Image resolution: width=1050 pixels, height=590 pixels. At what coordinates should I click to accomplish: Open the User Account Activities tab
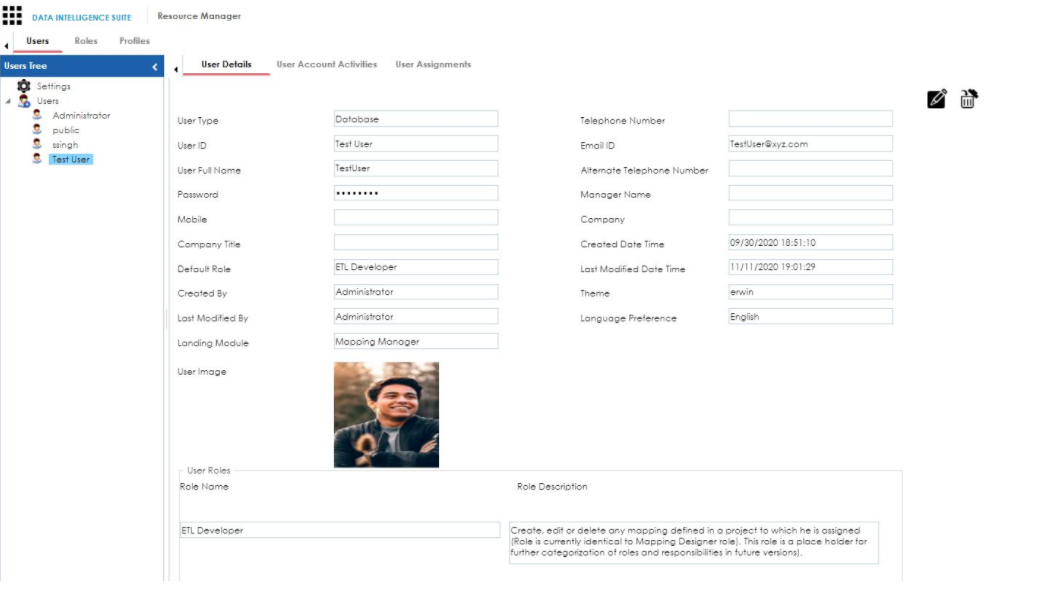[x=327, y=64]
